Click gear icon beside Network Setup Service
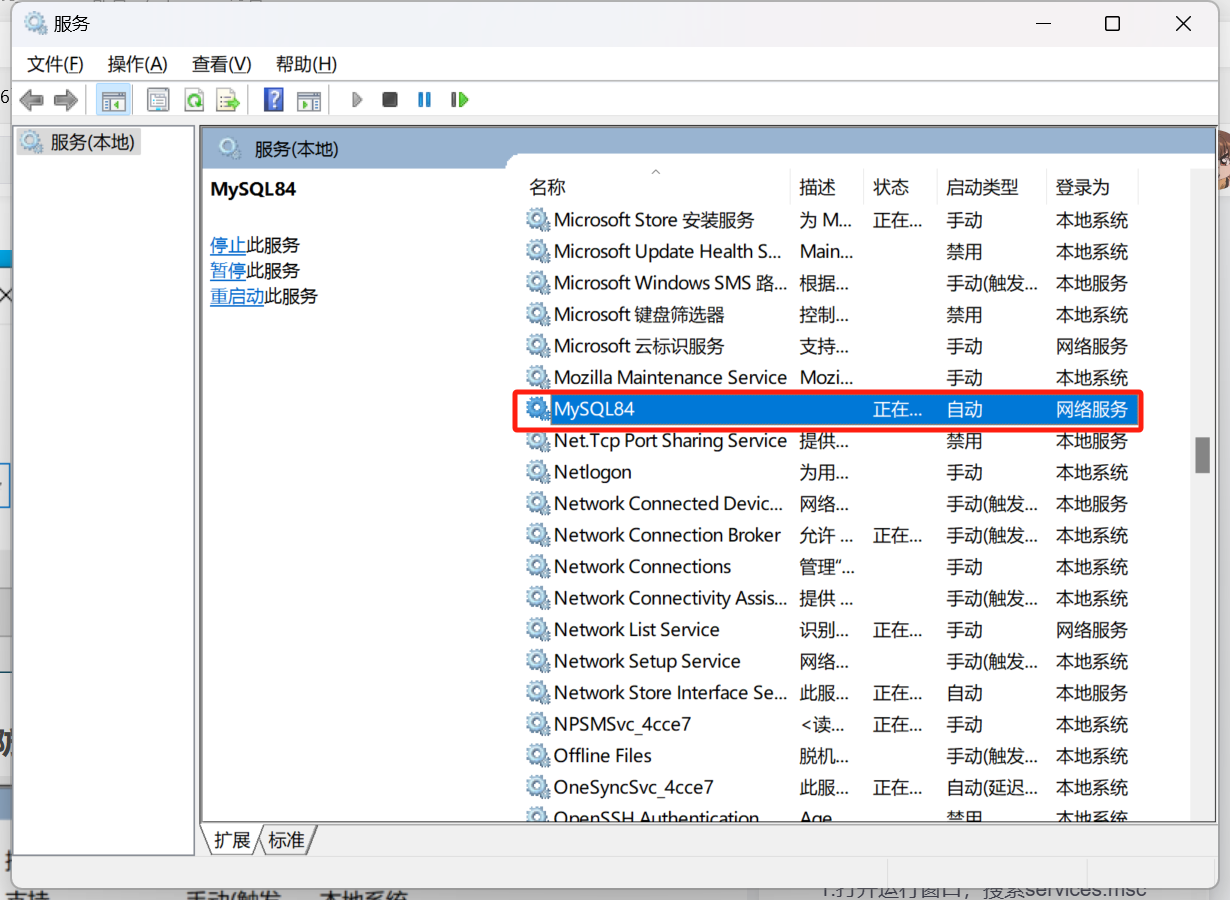1230x900 pixels. 538,661
